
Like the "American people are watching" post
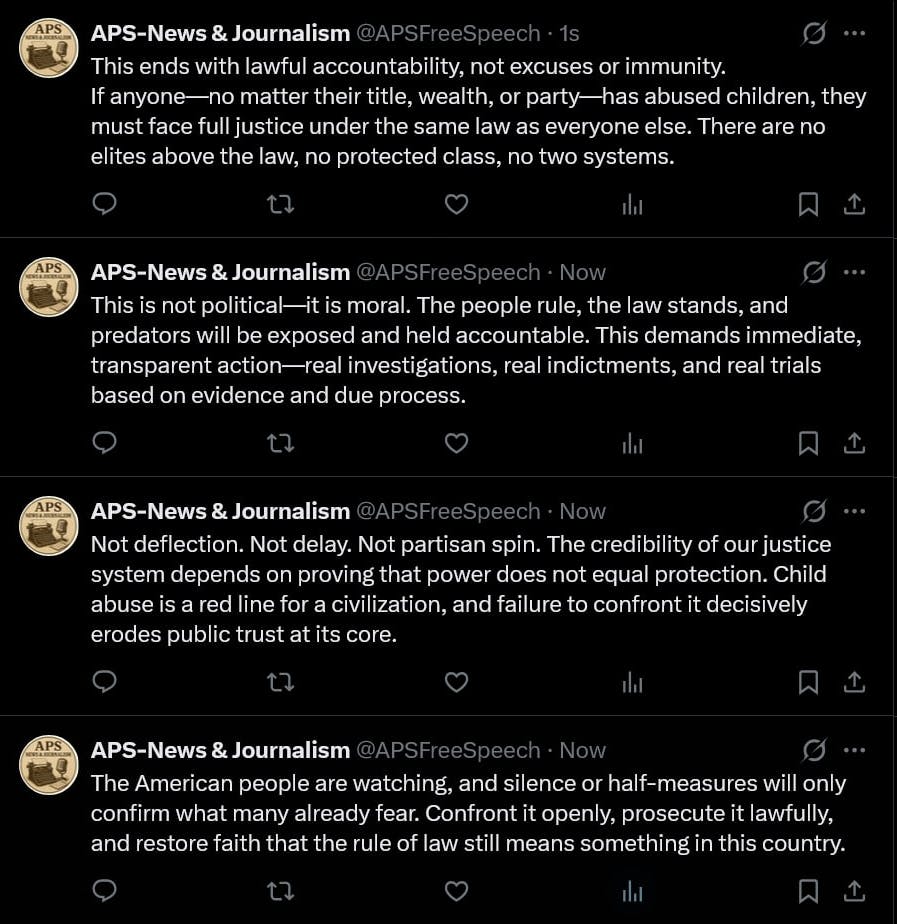tap(456, 890)
